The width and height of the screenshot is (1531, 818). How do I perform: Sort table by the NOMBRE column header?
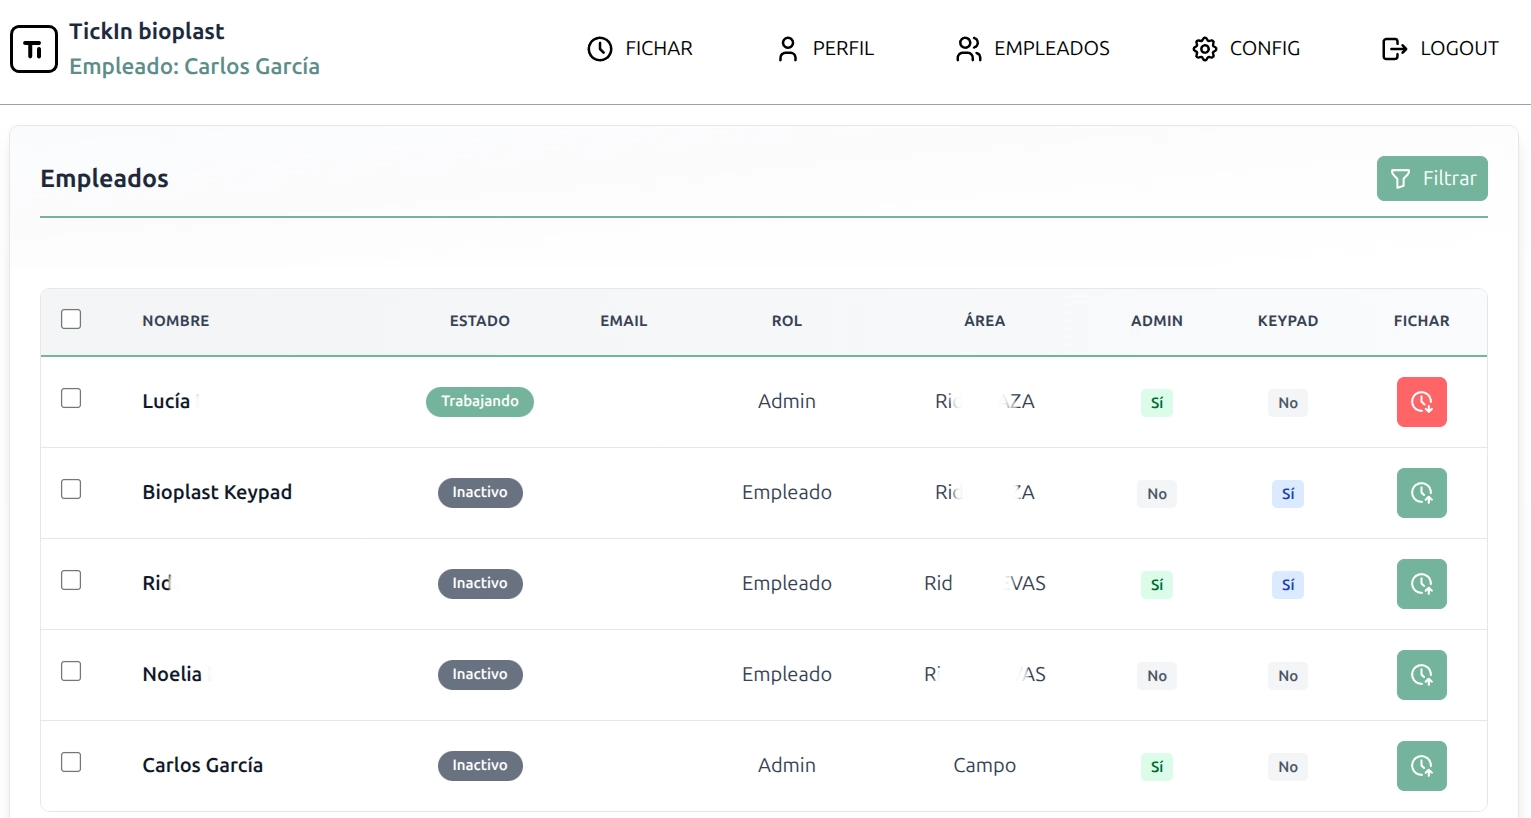point(176,321)
